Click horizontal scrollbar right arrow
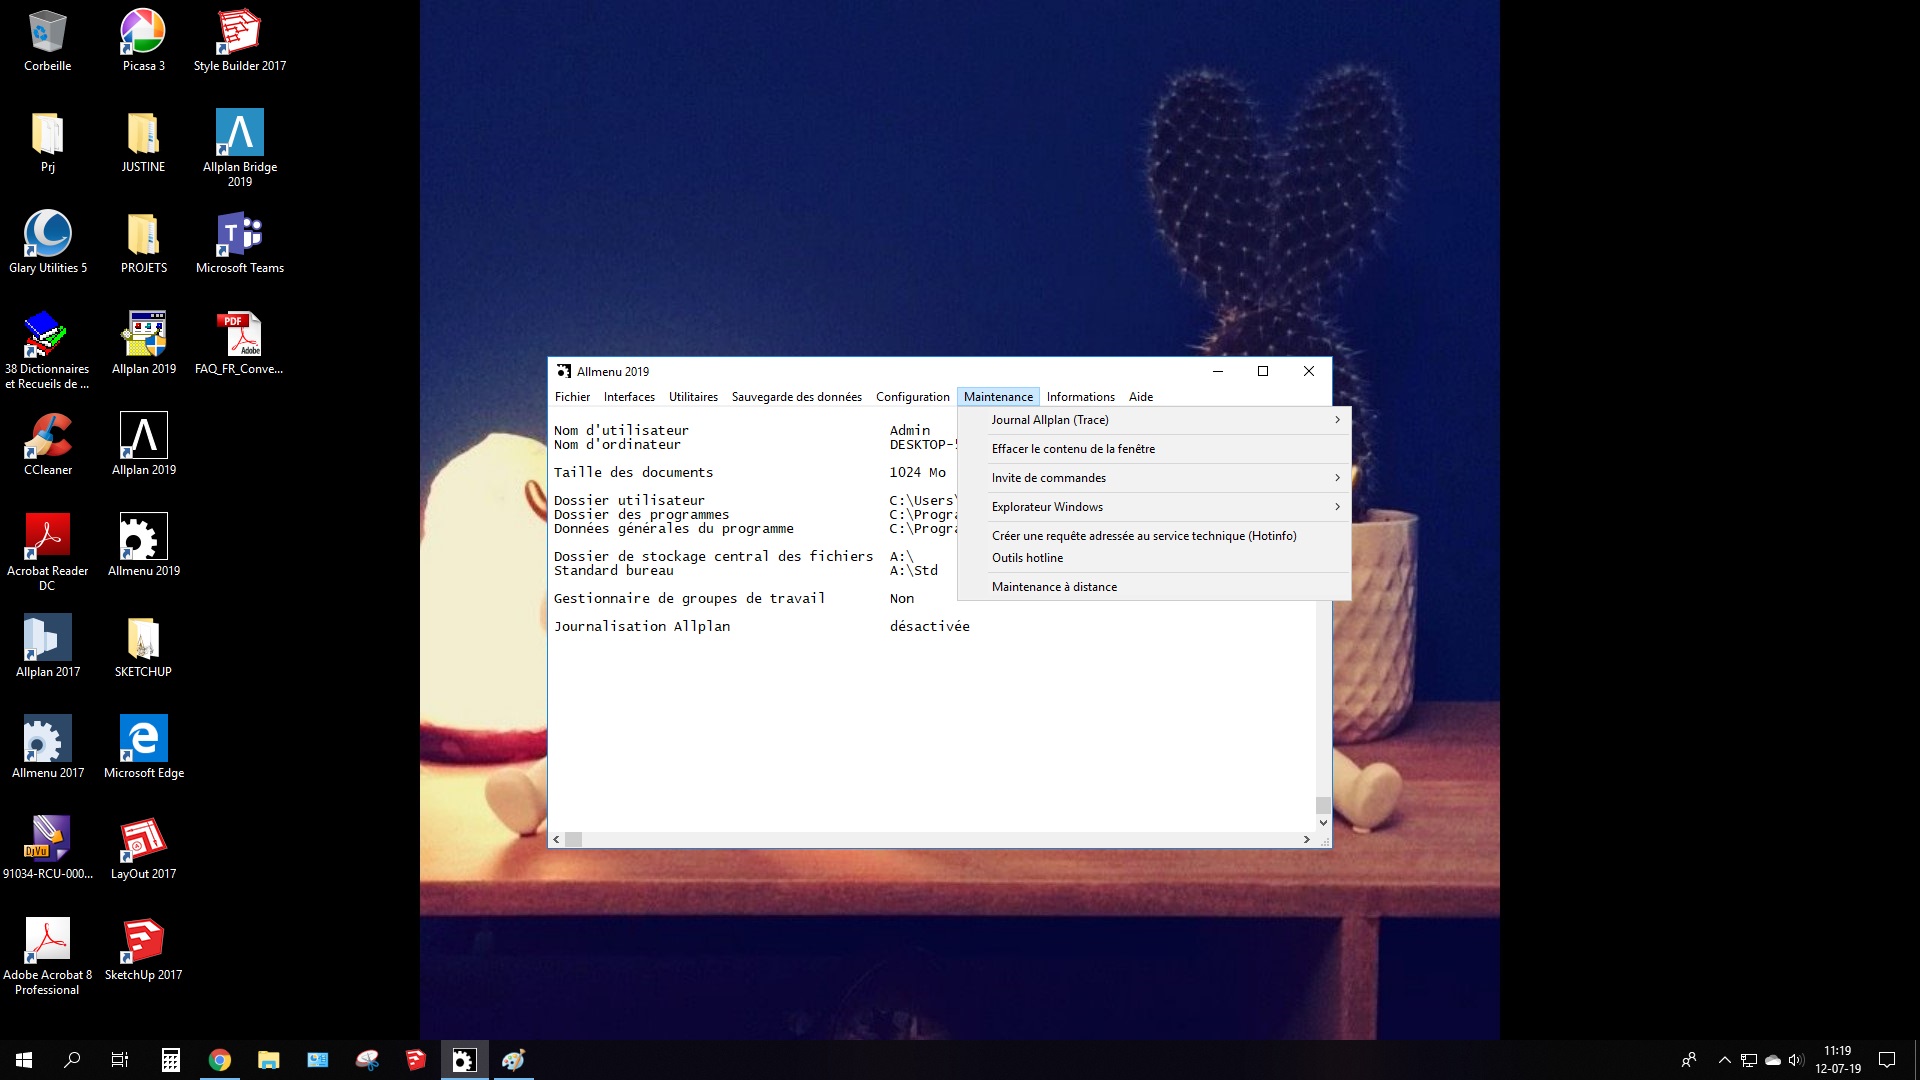The height and width of the screenshot is (1080, 1920). pos(1306,840)
